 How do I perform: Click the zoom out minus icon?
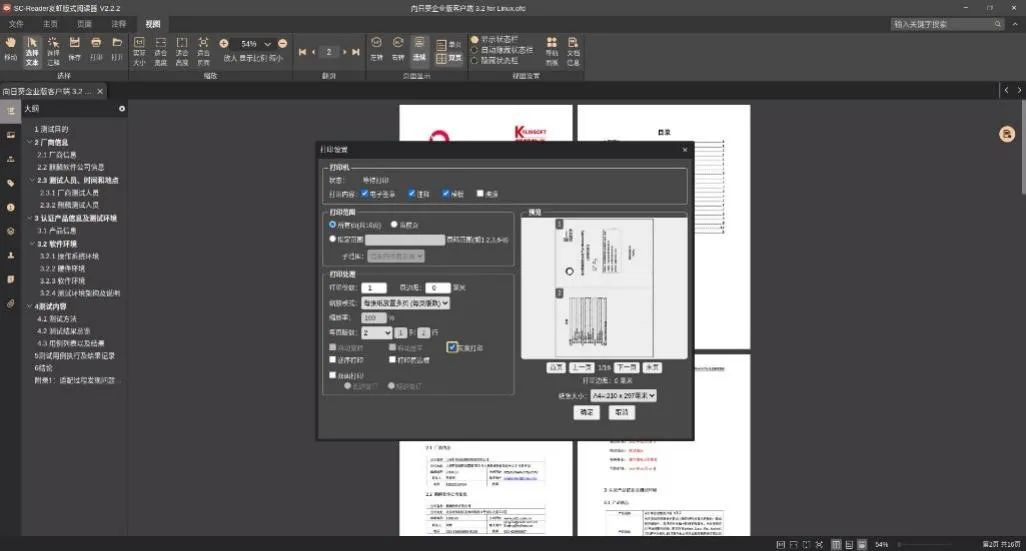283,44
